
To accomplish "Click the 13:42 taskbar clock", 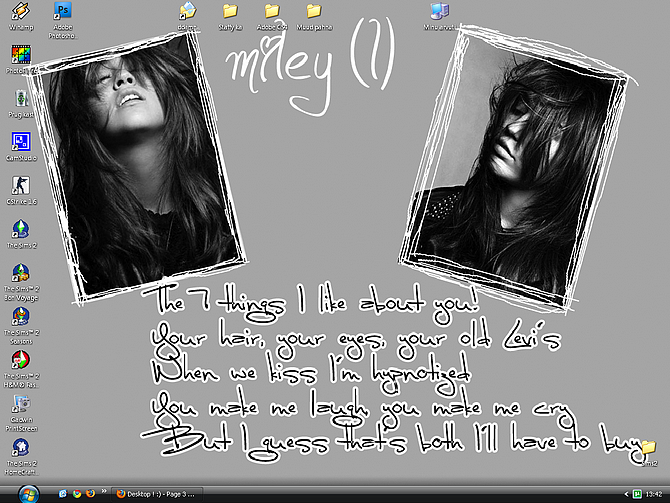I will click(654, 494).
